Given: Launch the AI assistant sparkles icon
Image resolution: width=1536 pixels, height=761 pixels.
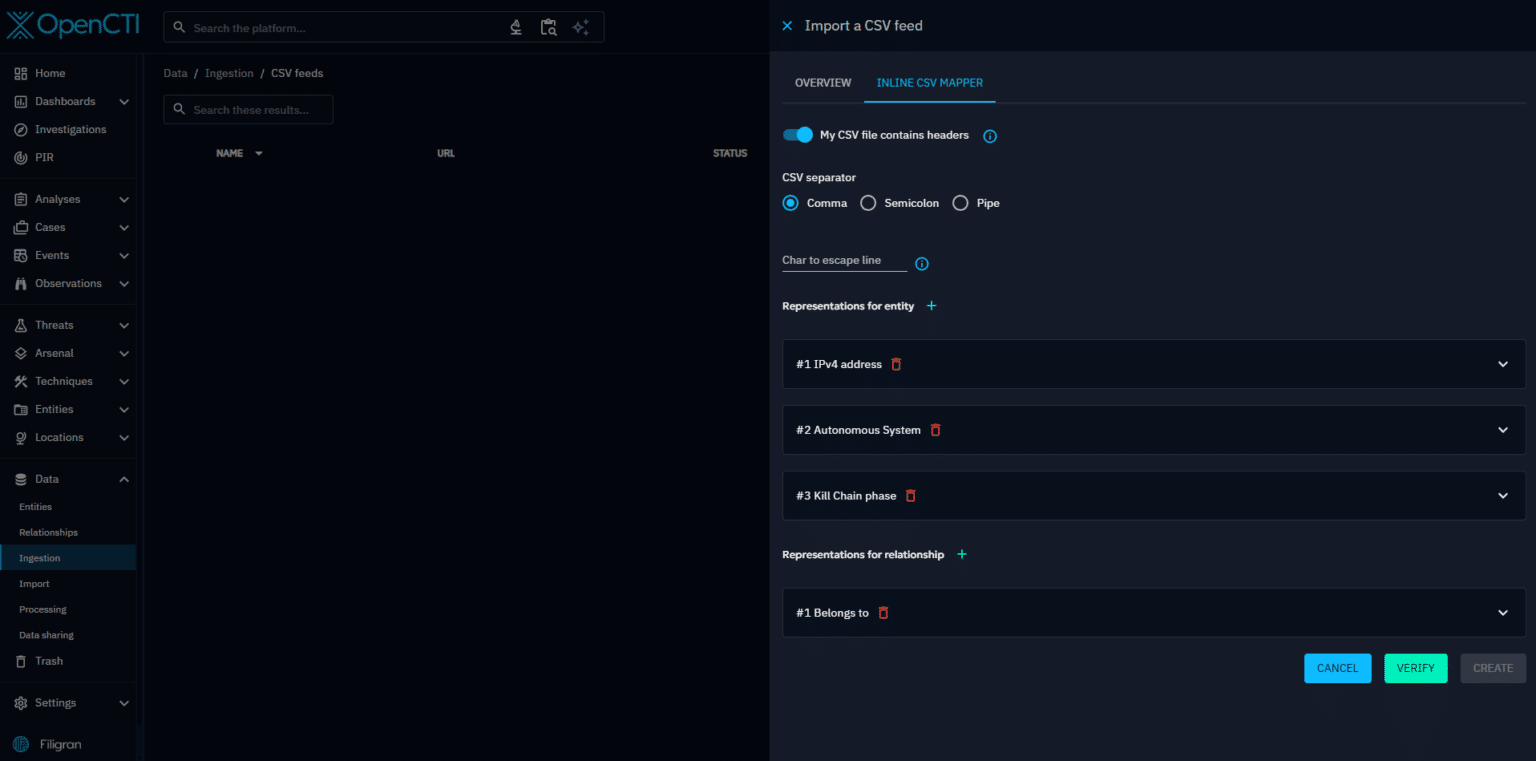Looking at the screenshot, I should click(x=581, y=27).
